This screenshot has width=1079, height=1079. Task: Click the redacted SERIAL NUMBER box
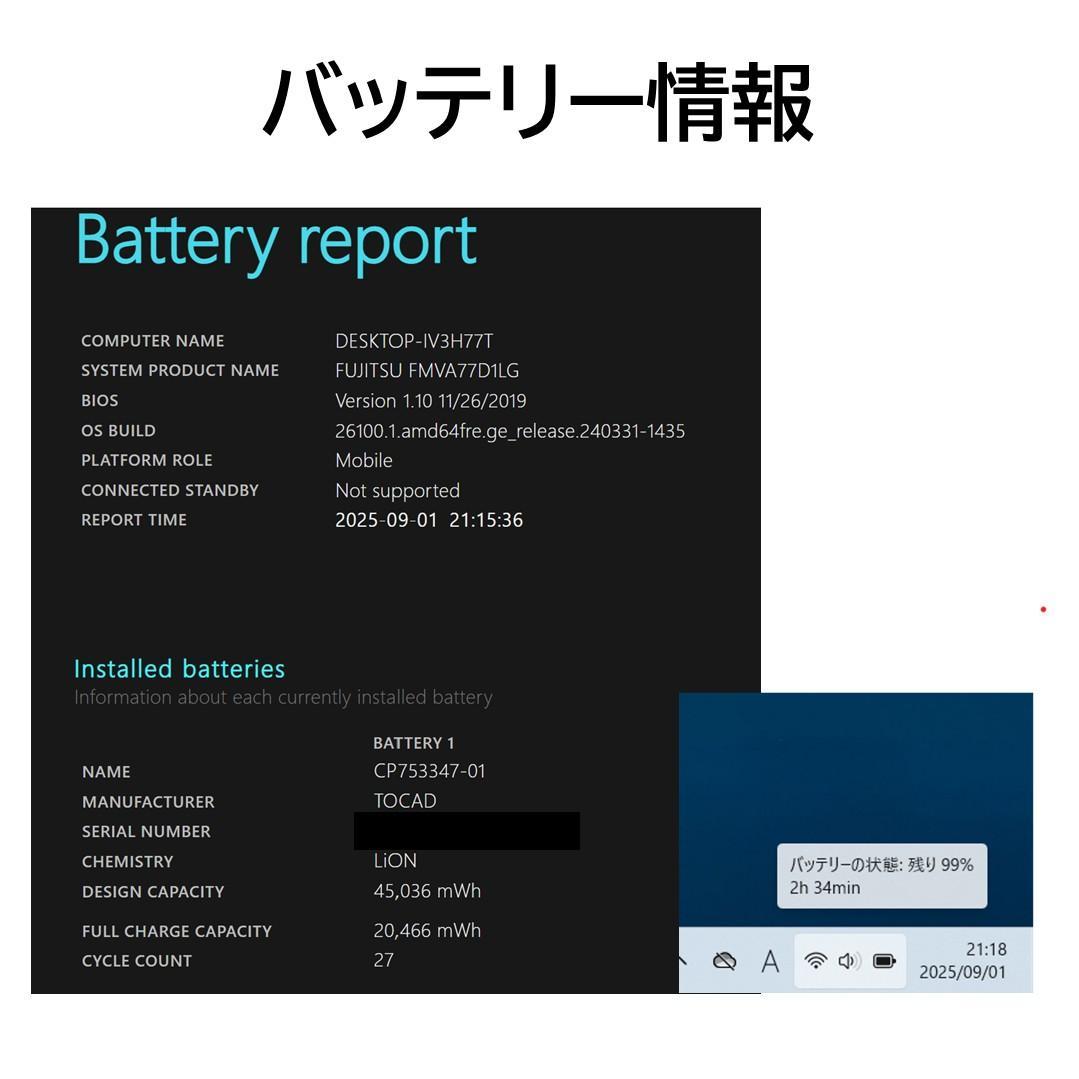[x=466, y=831]
